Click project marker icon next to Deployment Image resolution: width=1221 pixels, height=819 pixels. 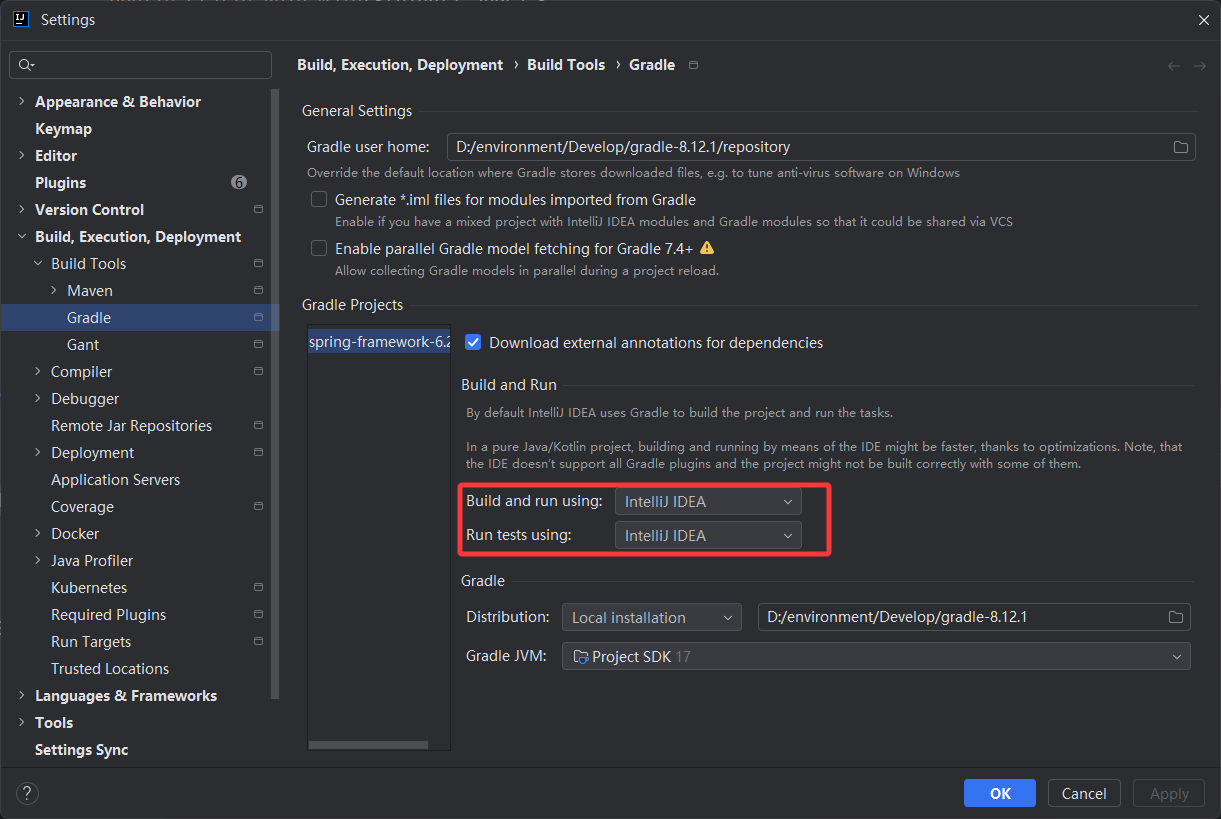[258, 452]
